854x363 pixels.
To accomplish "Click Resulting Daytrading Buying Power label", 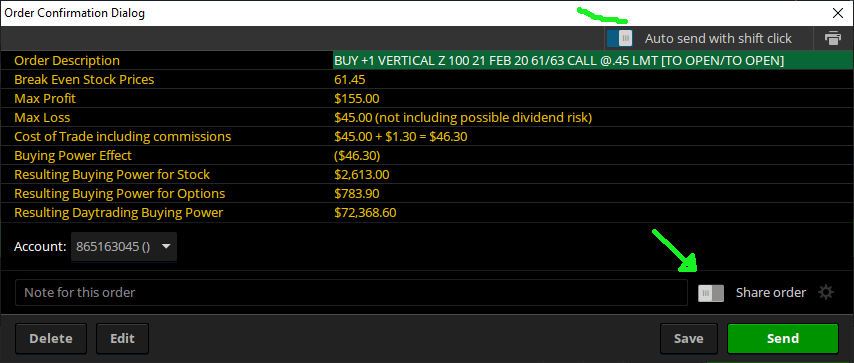I will [118, 213].
